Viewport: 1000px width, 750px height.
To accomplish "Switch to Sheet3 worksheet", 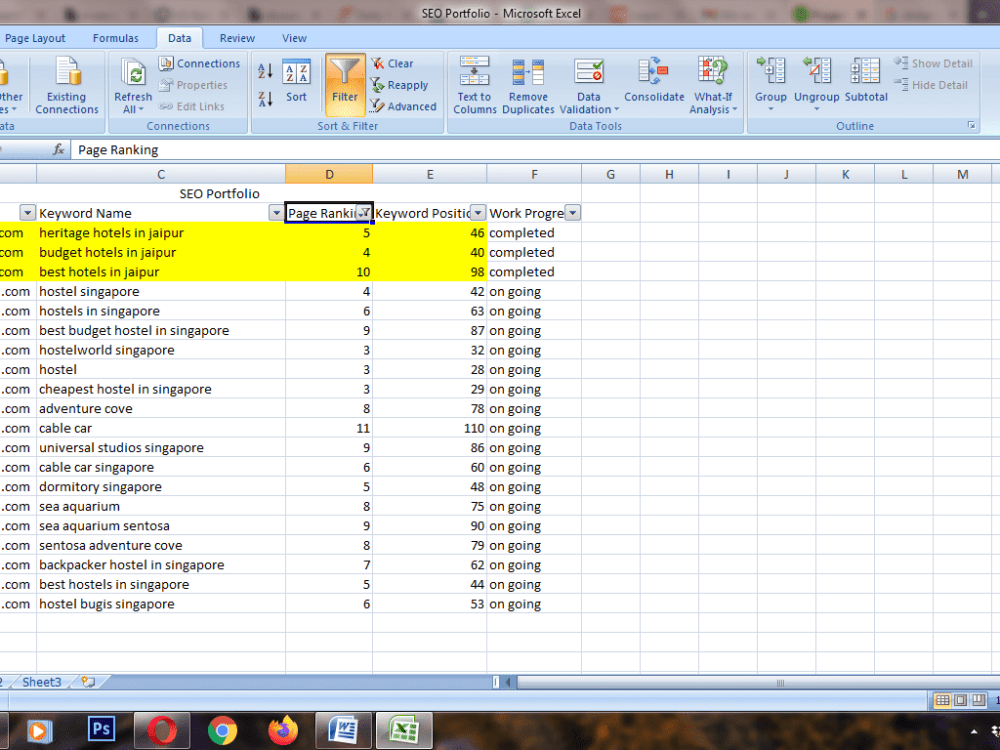I will pos(41,682).
